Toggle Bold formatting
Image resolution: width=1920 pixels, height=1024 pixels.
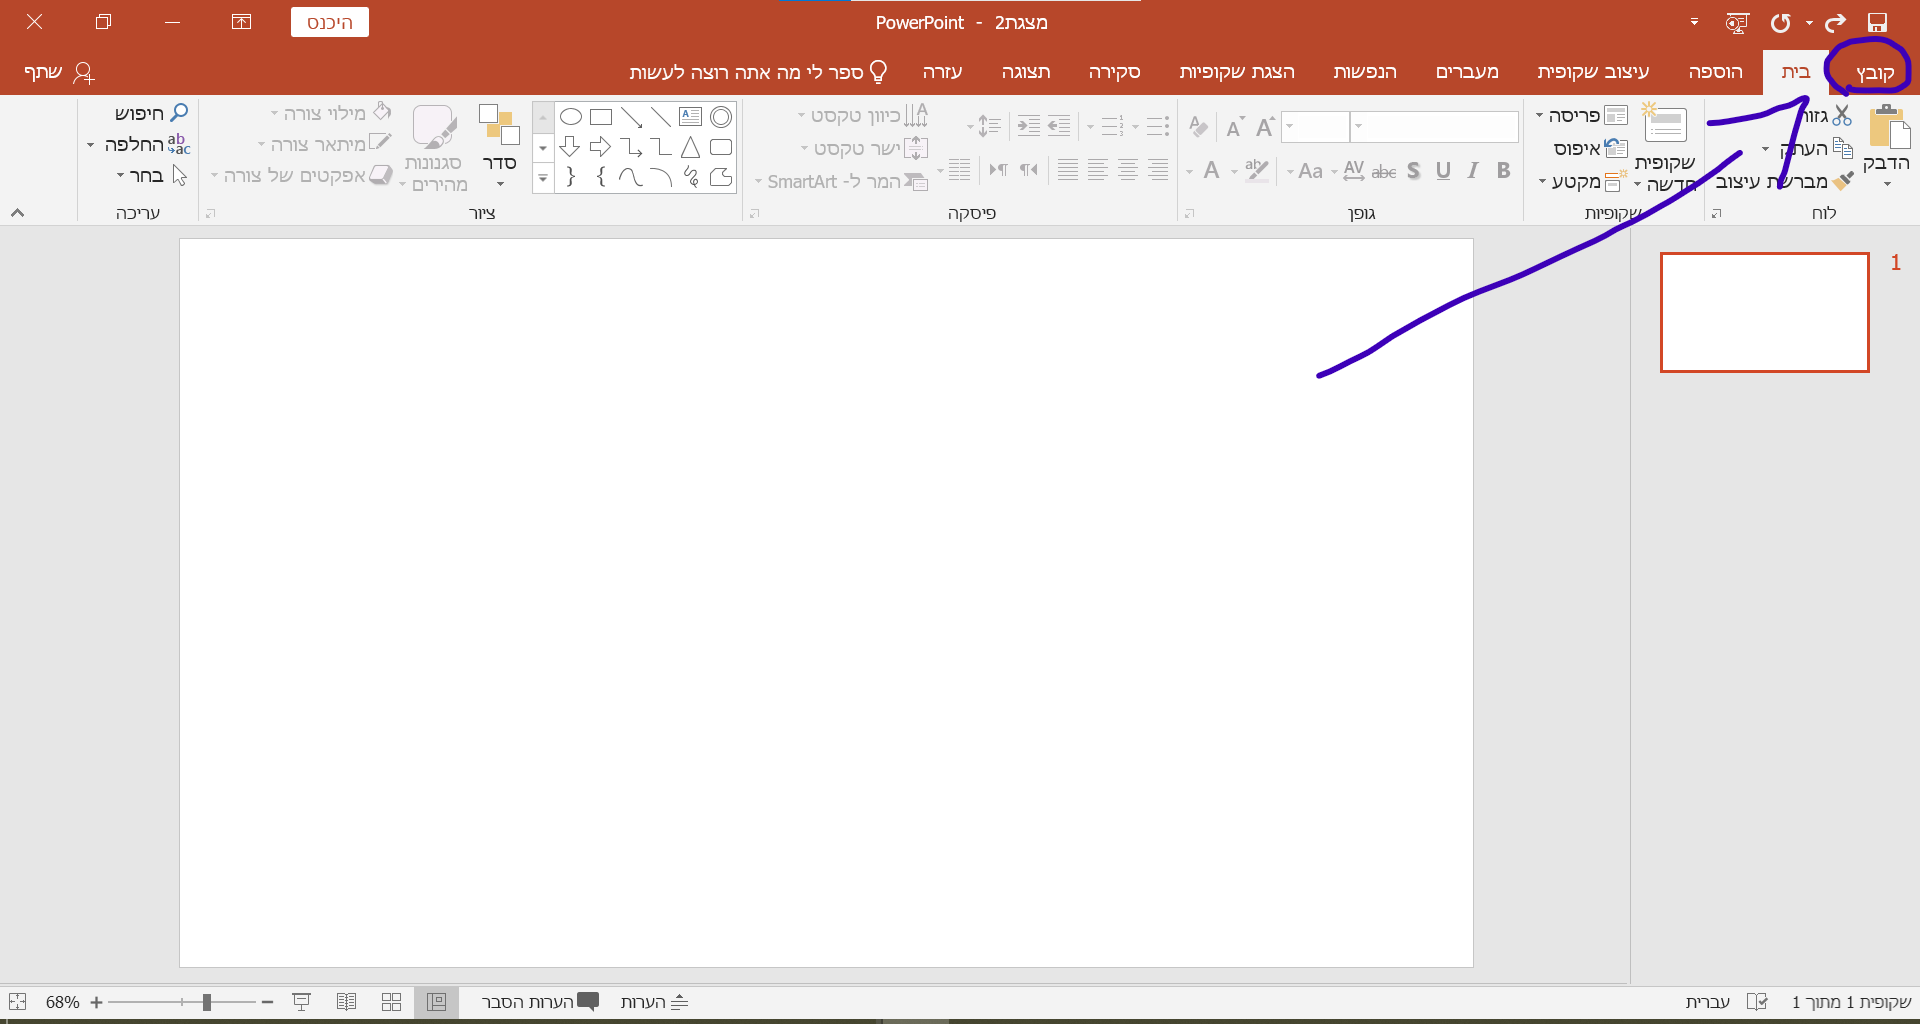[x=1503, y=171]
